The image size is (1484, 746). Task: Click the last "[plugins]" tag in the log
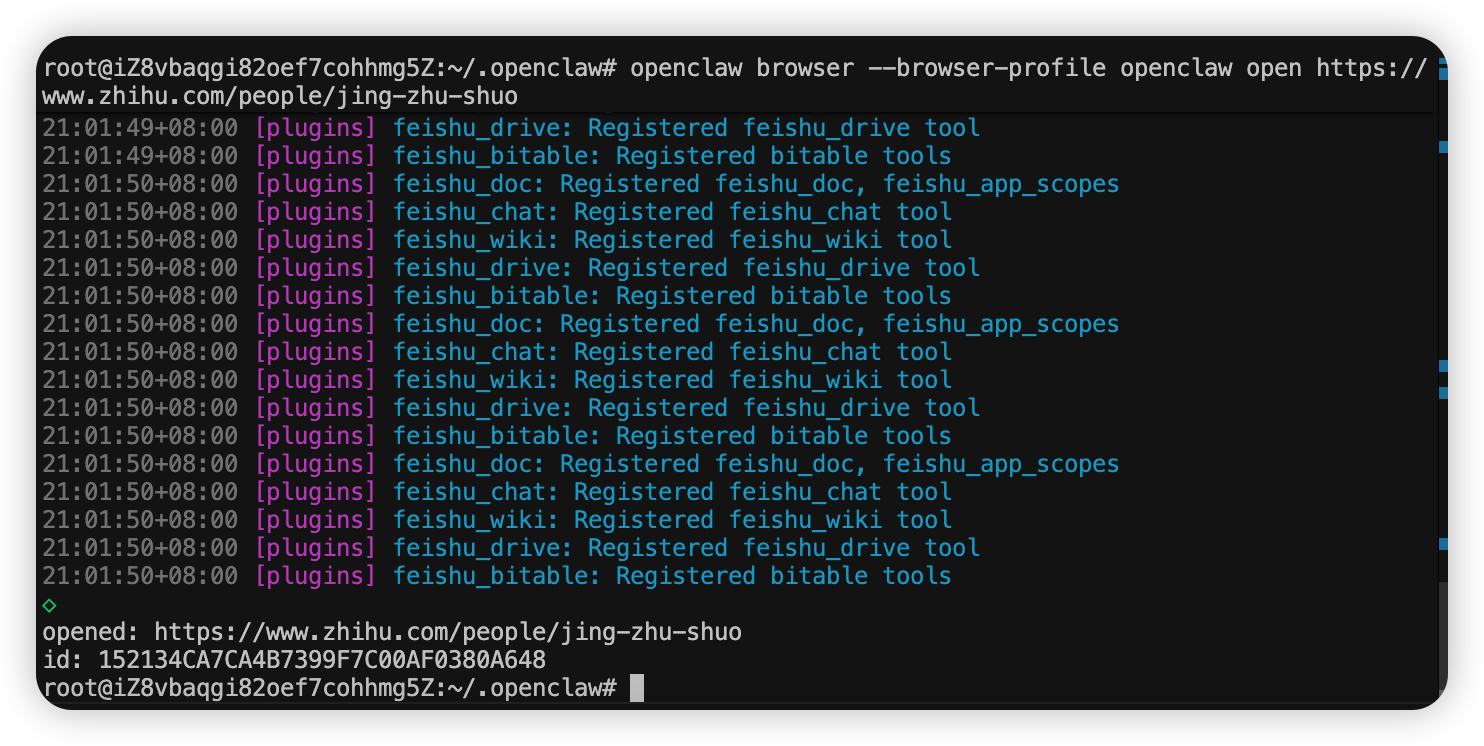315,576
